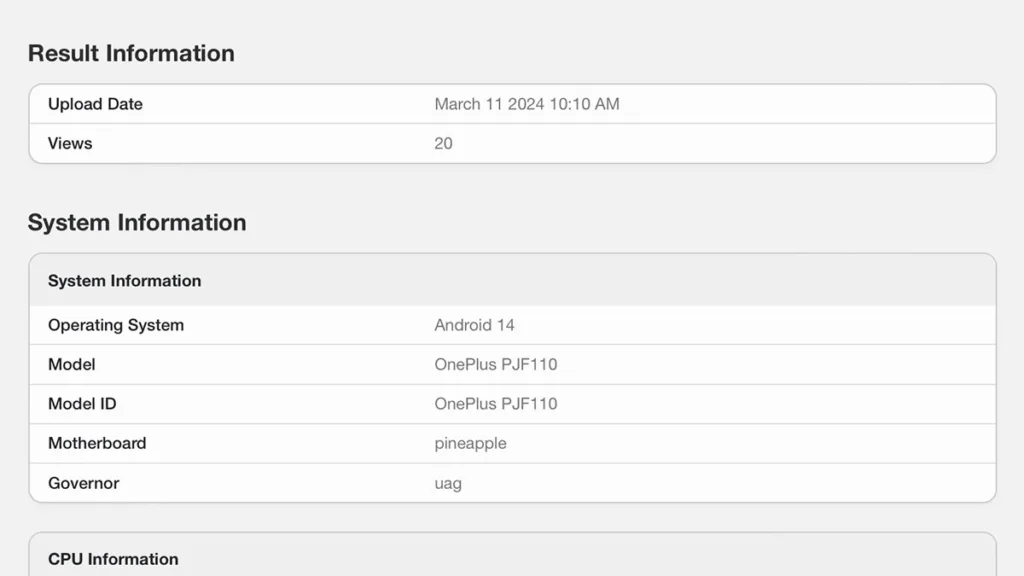Screen dimensions: 1024x576
Task: Select the OnePlus PJF110 value in Model row
Action: [x=496, y=364]
